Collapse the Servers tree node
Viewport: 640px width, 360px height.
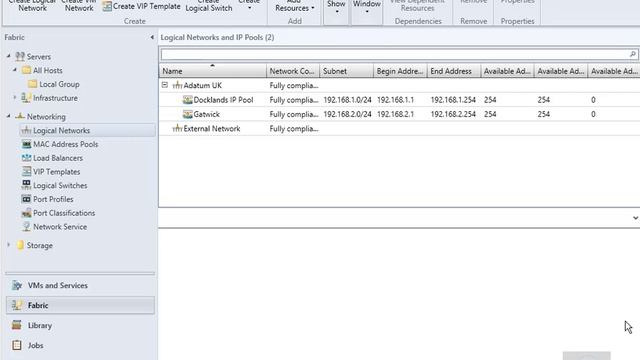[x=9, y=56]
